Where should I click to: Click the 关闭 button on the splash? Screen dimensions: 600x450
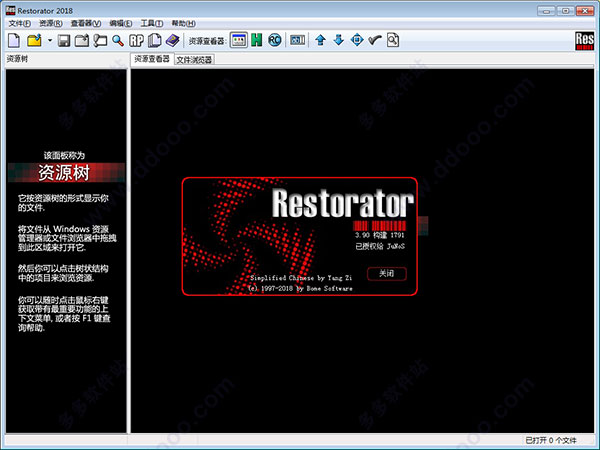pos(386,273)
